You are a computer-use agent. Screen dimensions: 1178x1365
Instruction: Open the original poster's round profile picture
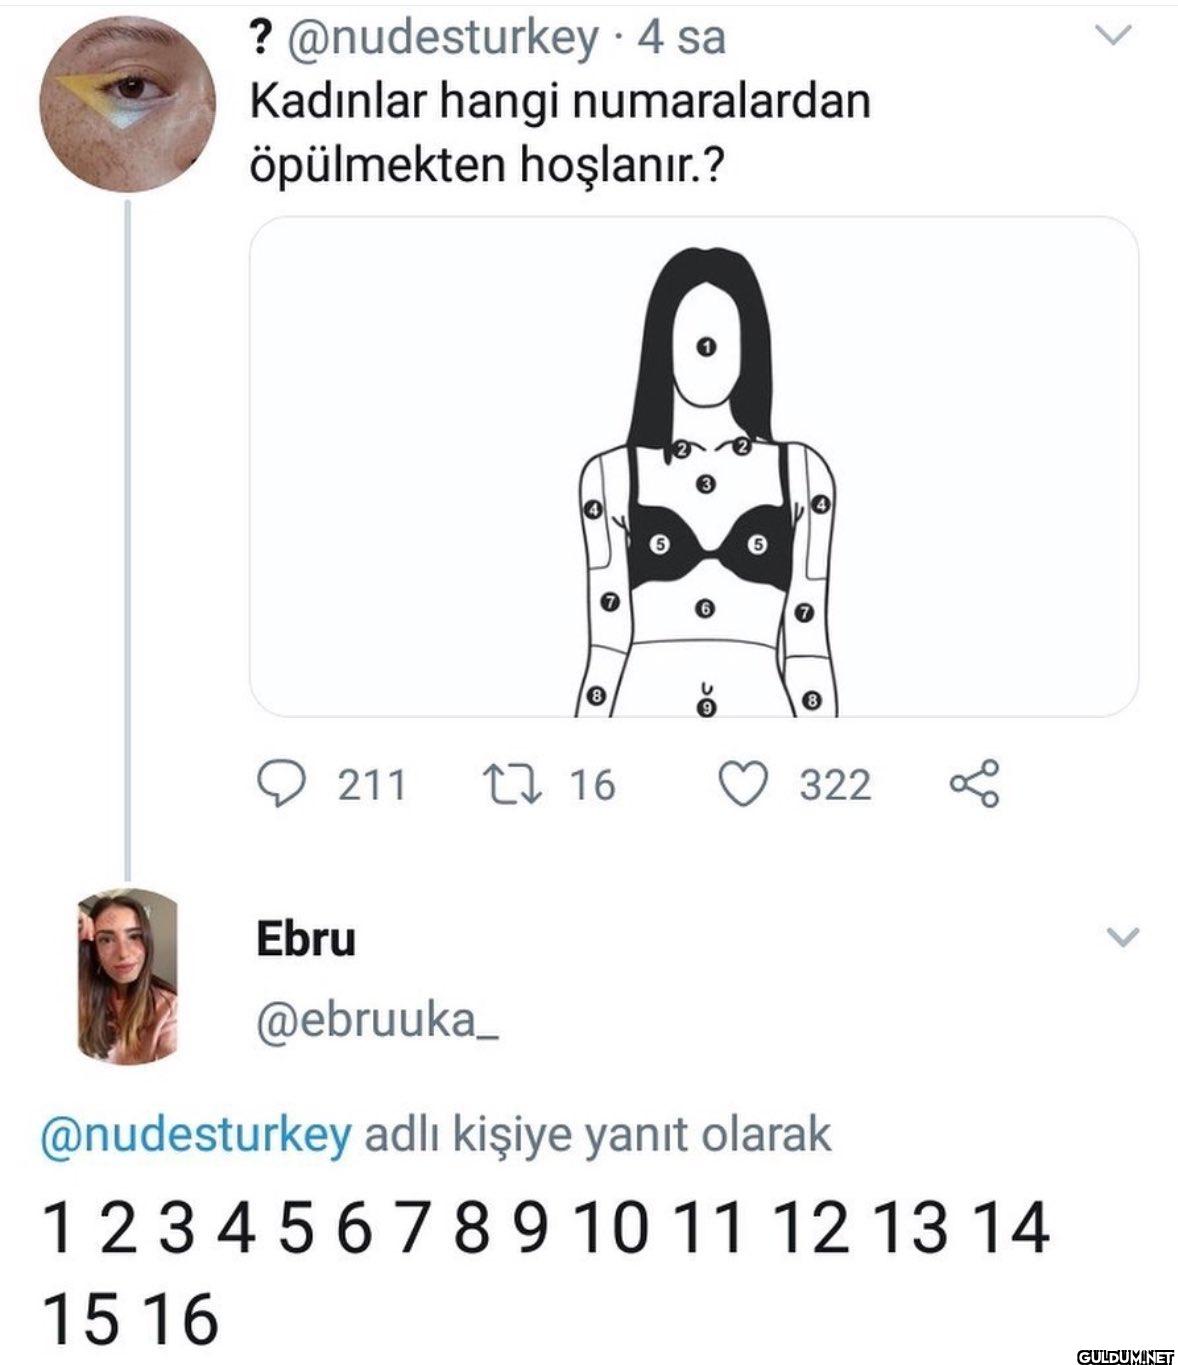tap(127, 104)
